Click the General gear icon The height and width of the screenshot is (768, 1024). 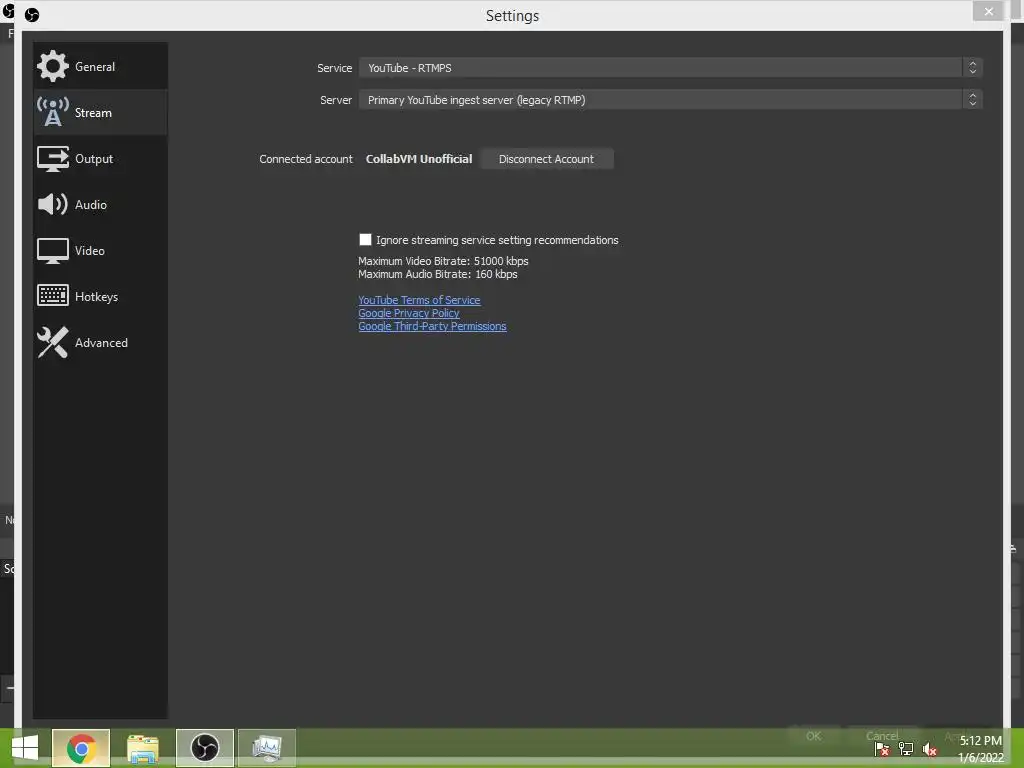52,66
